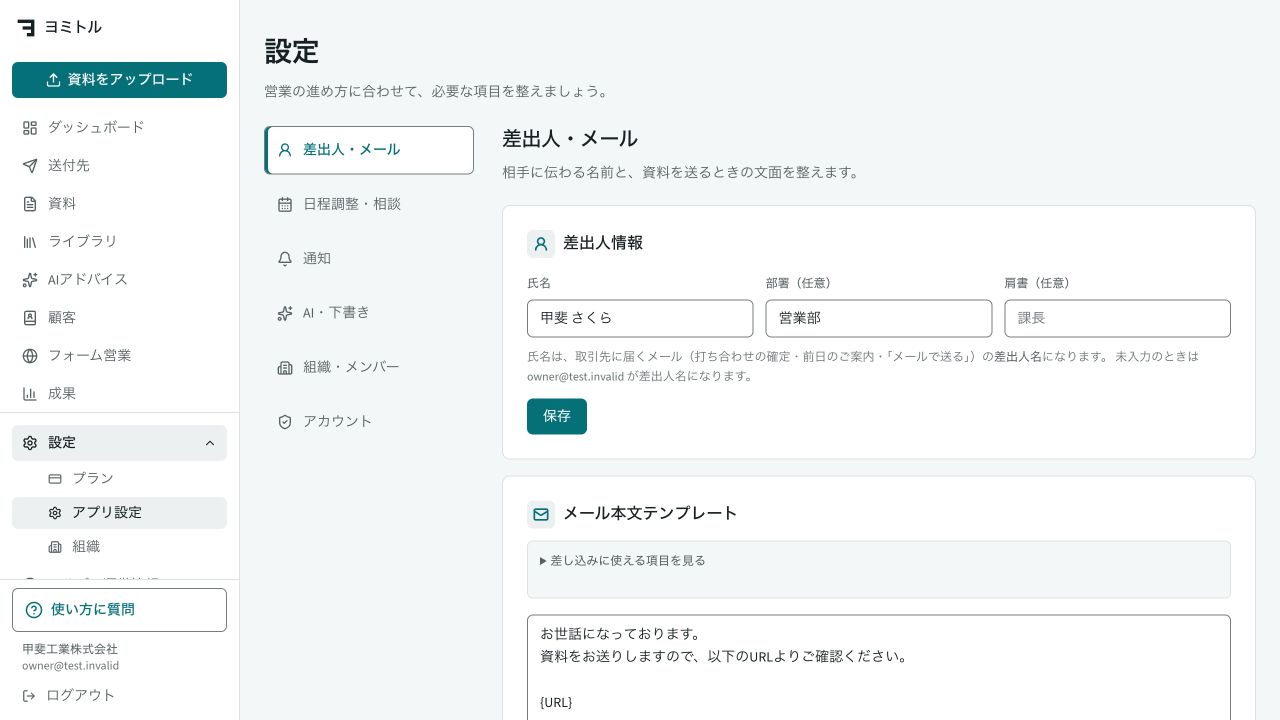Screen dimensions: 1280x720
Task: Go to the 組織・メンバー tab
Action: (369, 367)
